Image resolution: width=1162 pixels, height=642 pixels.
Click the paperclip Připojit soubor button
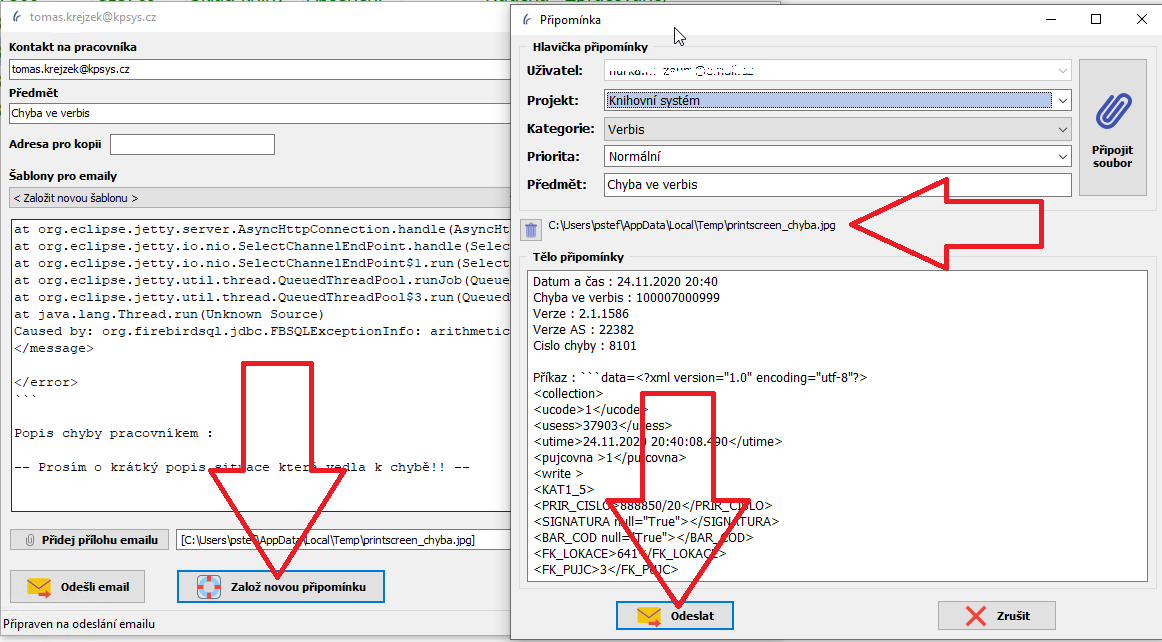tap(1112, 128)
